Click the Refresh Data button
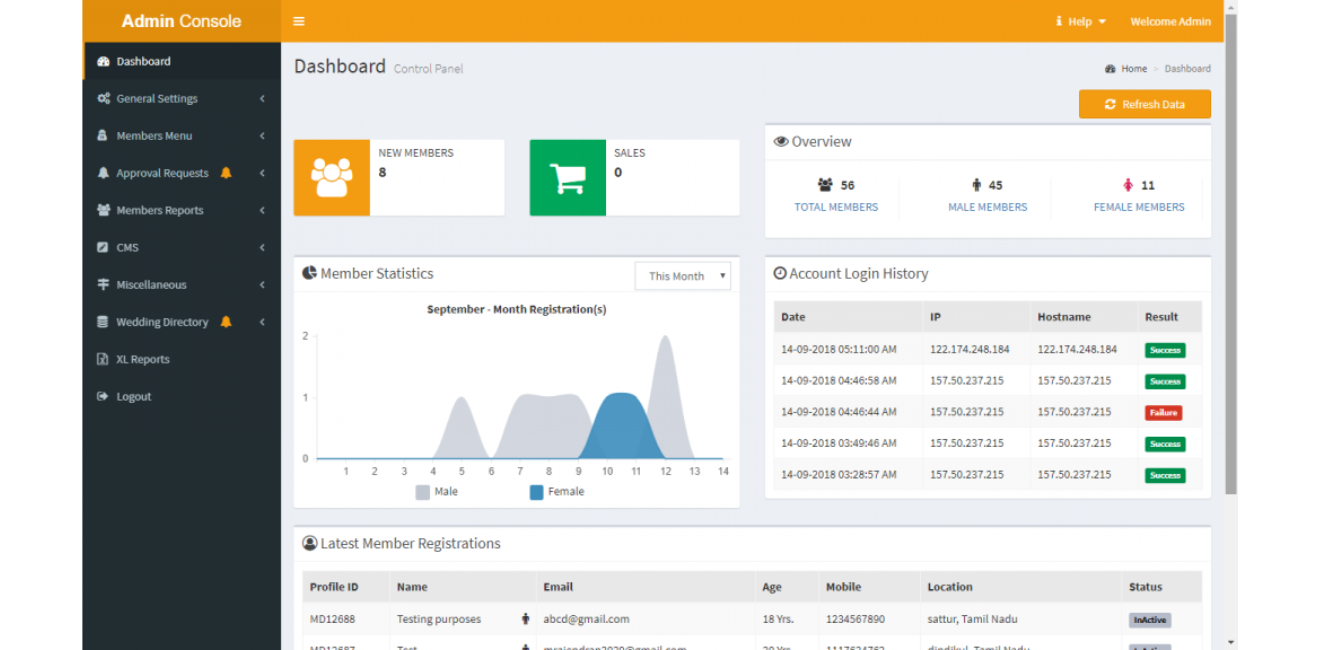The width and height of the screenshot is (1320, 650). click(x=1144, y=104)
